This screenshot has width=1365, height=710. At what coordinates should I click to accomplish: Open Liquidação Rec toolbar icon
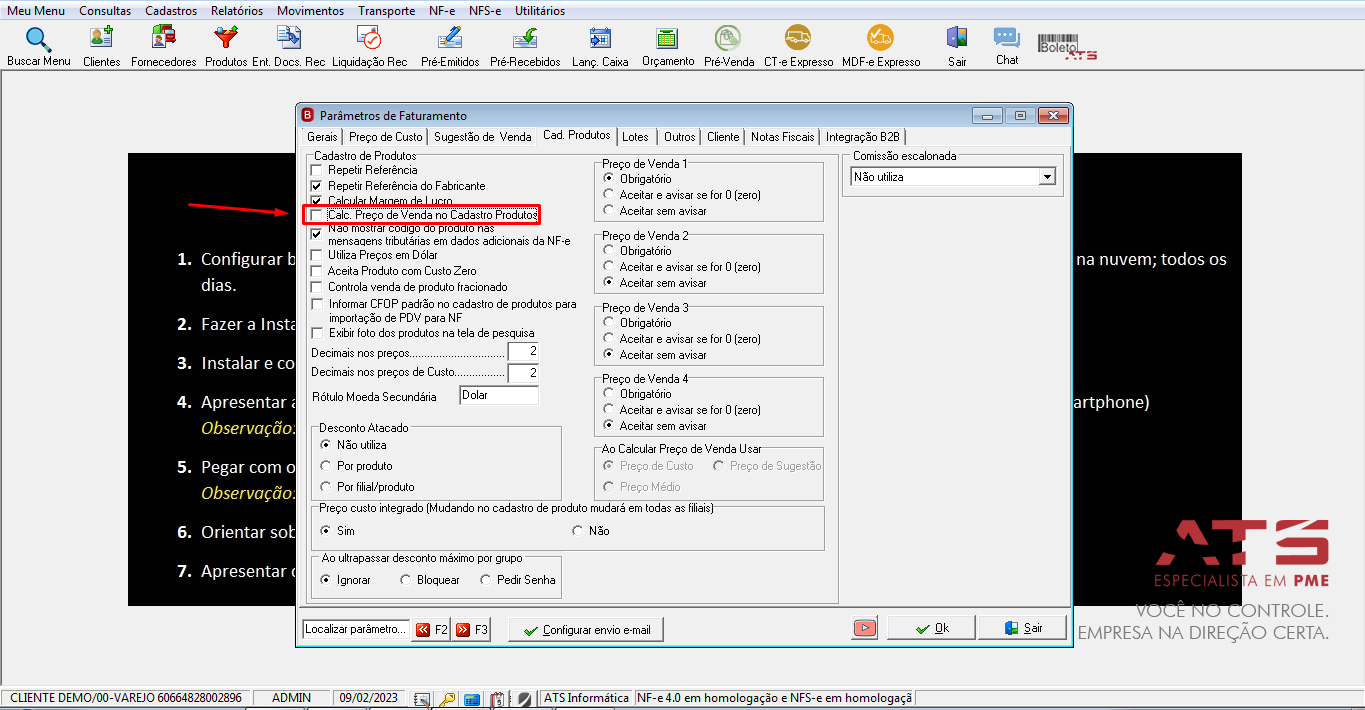[x=369, y=38]
